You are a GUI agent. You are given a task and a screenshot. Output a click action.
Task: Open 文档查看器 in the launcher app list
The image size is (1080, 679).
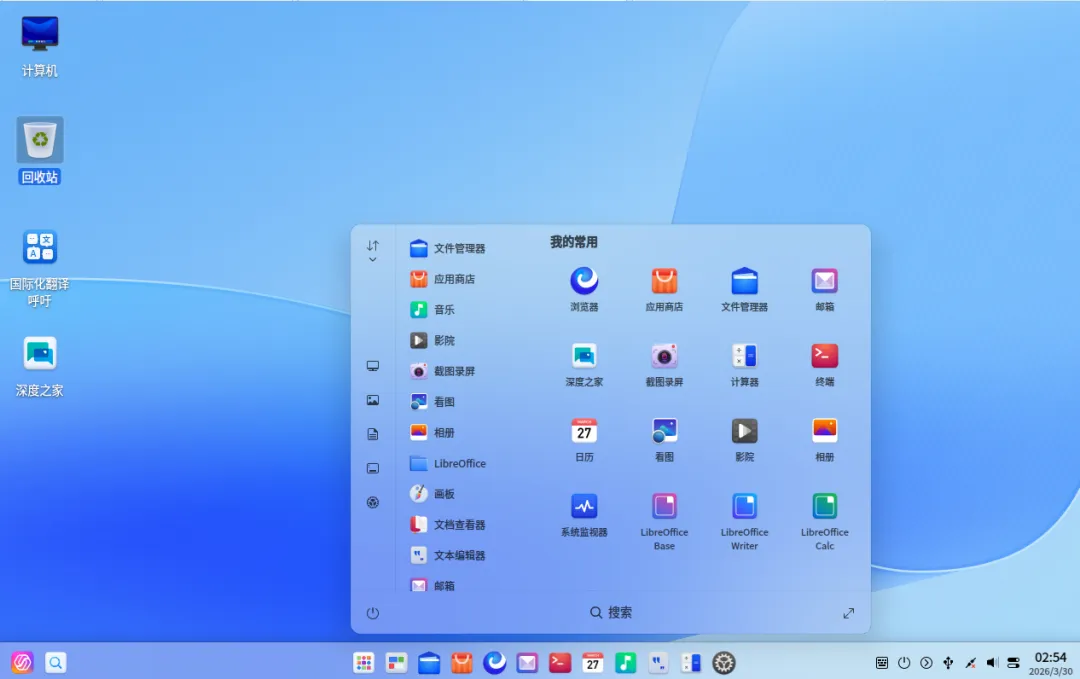(x=448, y=524)
